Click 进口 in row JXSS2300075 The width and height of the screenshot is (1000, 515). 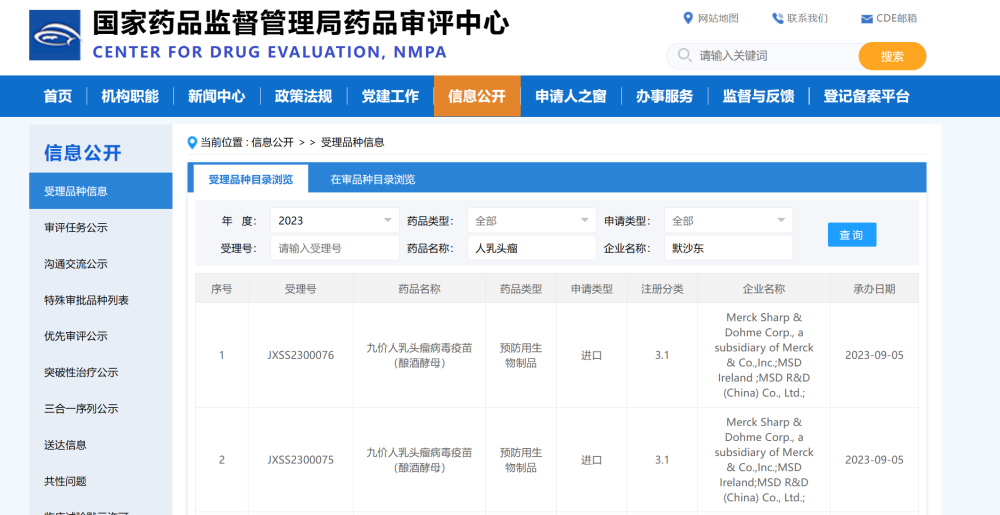coord(591,460)
